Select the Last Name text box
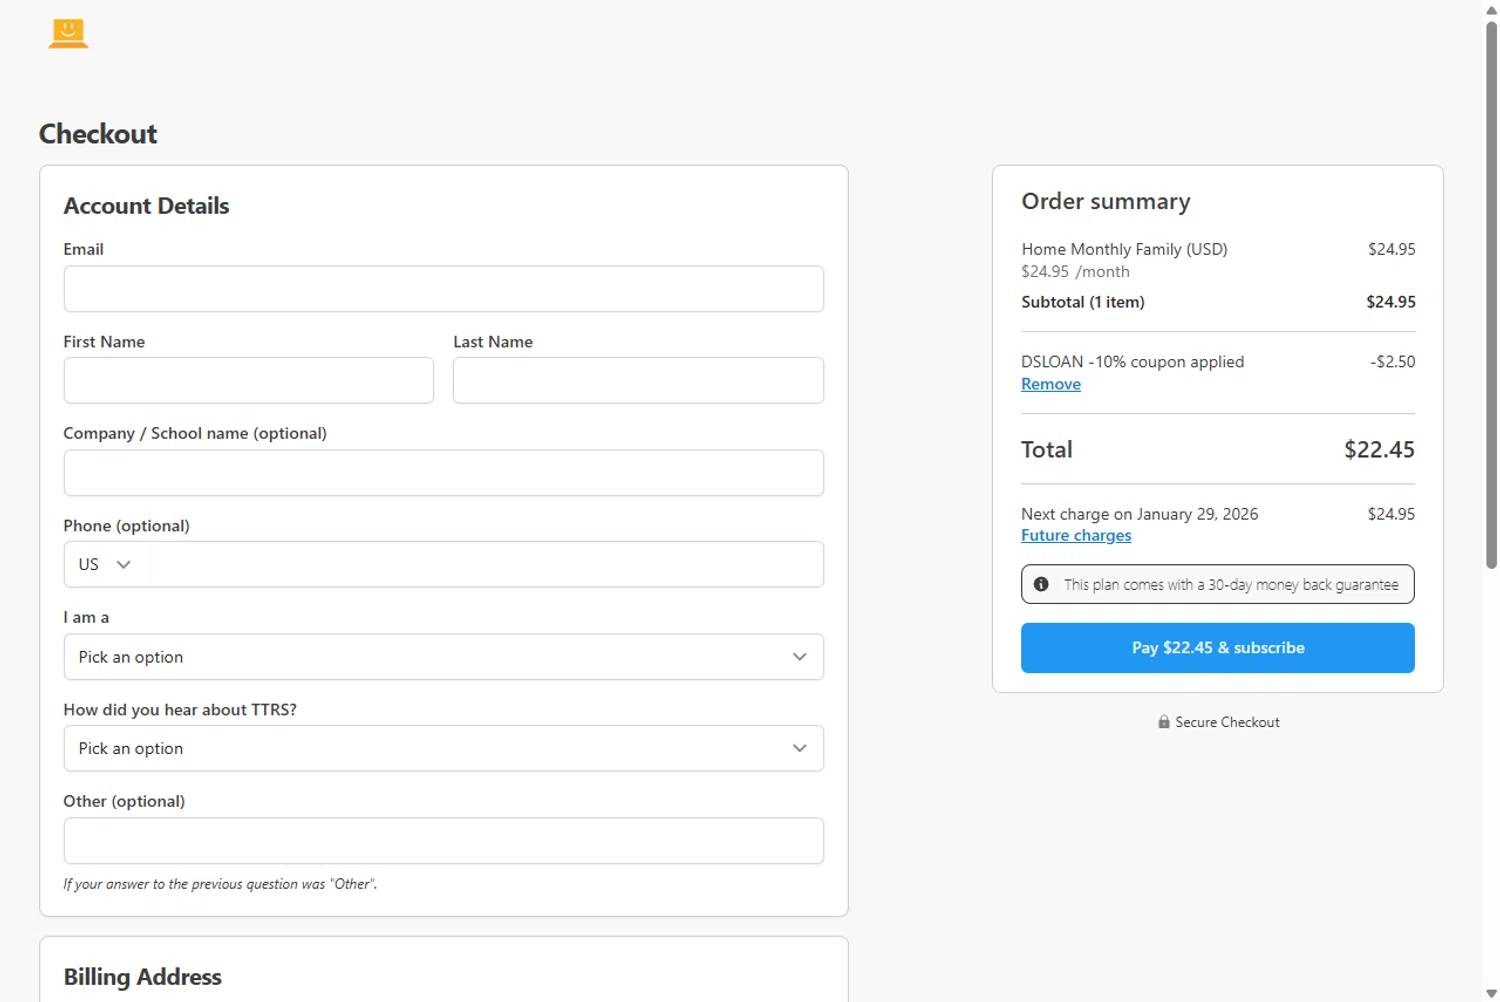 [x=638, y=380]
